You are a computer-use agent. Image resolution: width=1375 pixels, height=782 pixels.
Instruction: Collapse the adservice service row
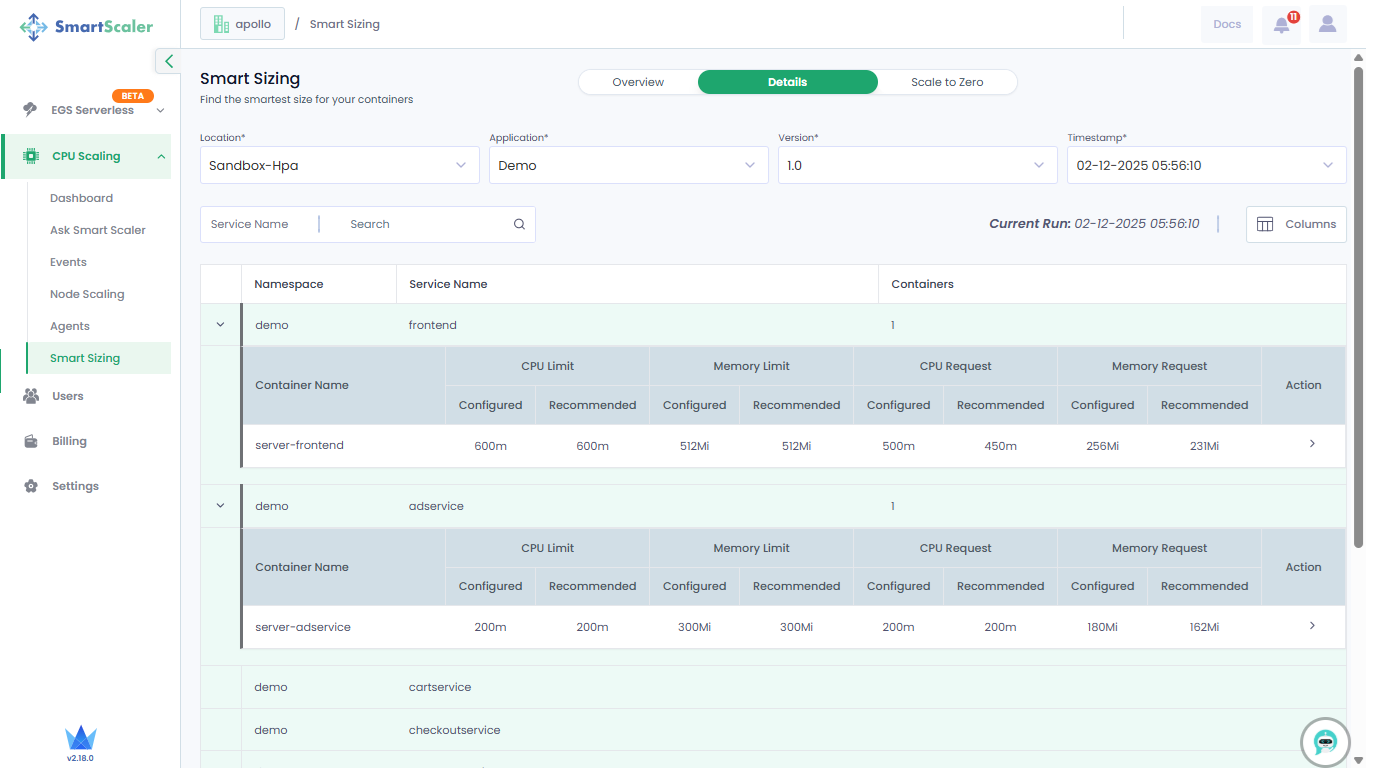(221, 506)
